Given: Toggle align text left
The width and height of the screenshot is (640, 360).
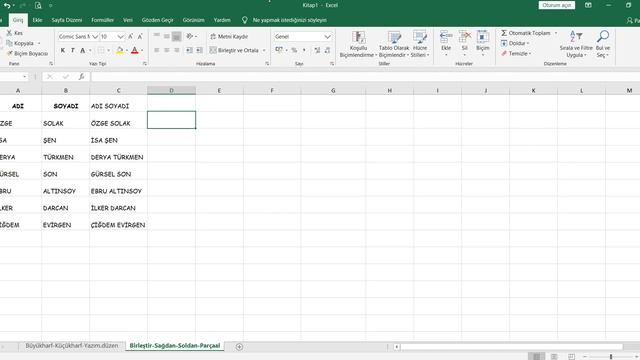Looking at the screenshot, I should (157, 50).
